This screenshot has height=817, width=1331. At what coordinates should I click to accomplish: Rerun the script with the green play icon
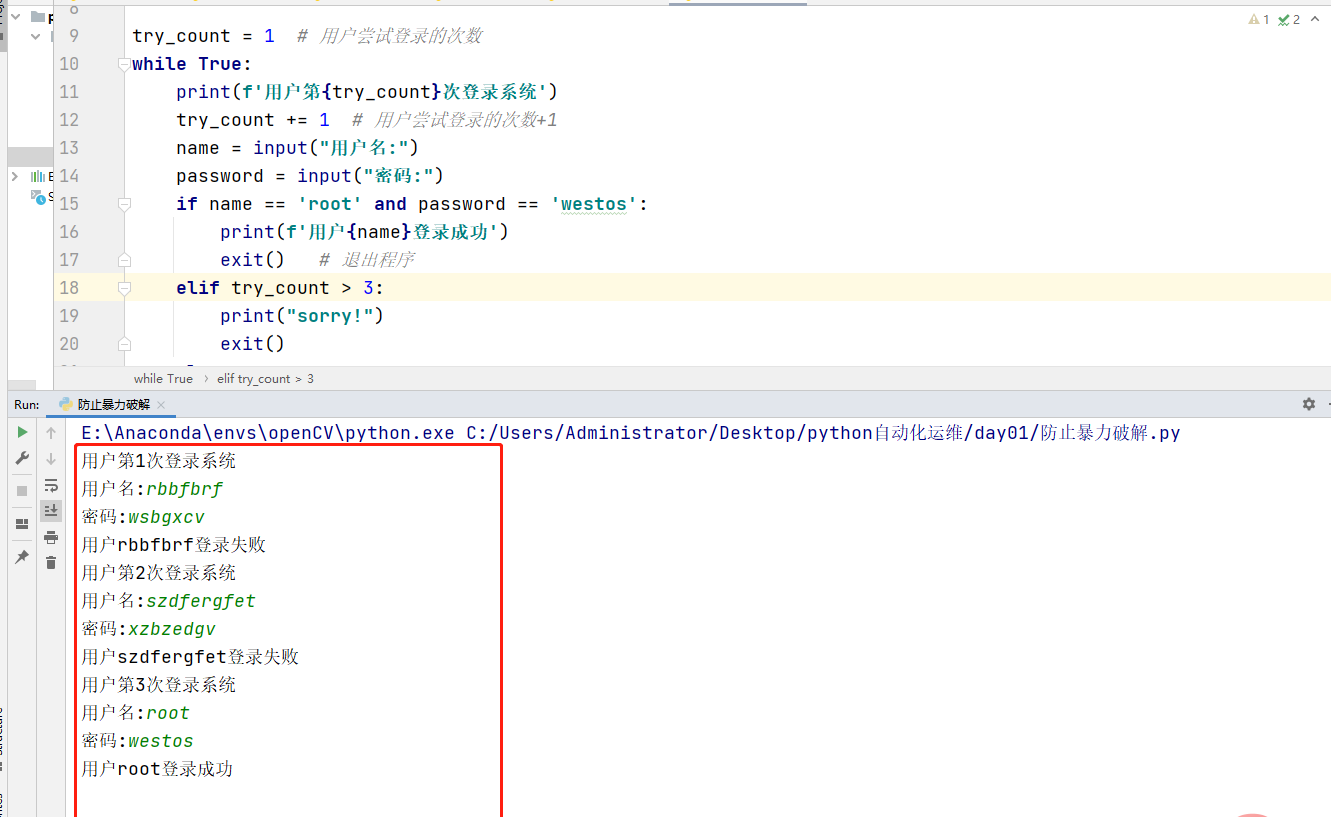[22, 432]
